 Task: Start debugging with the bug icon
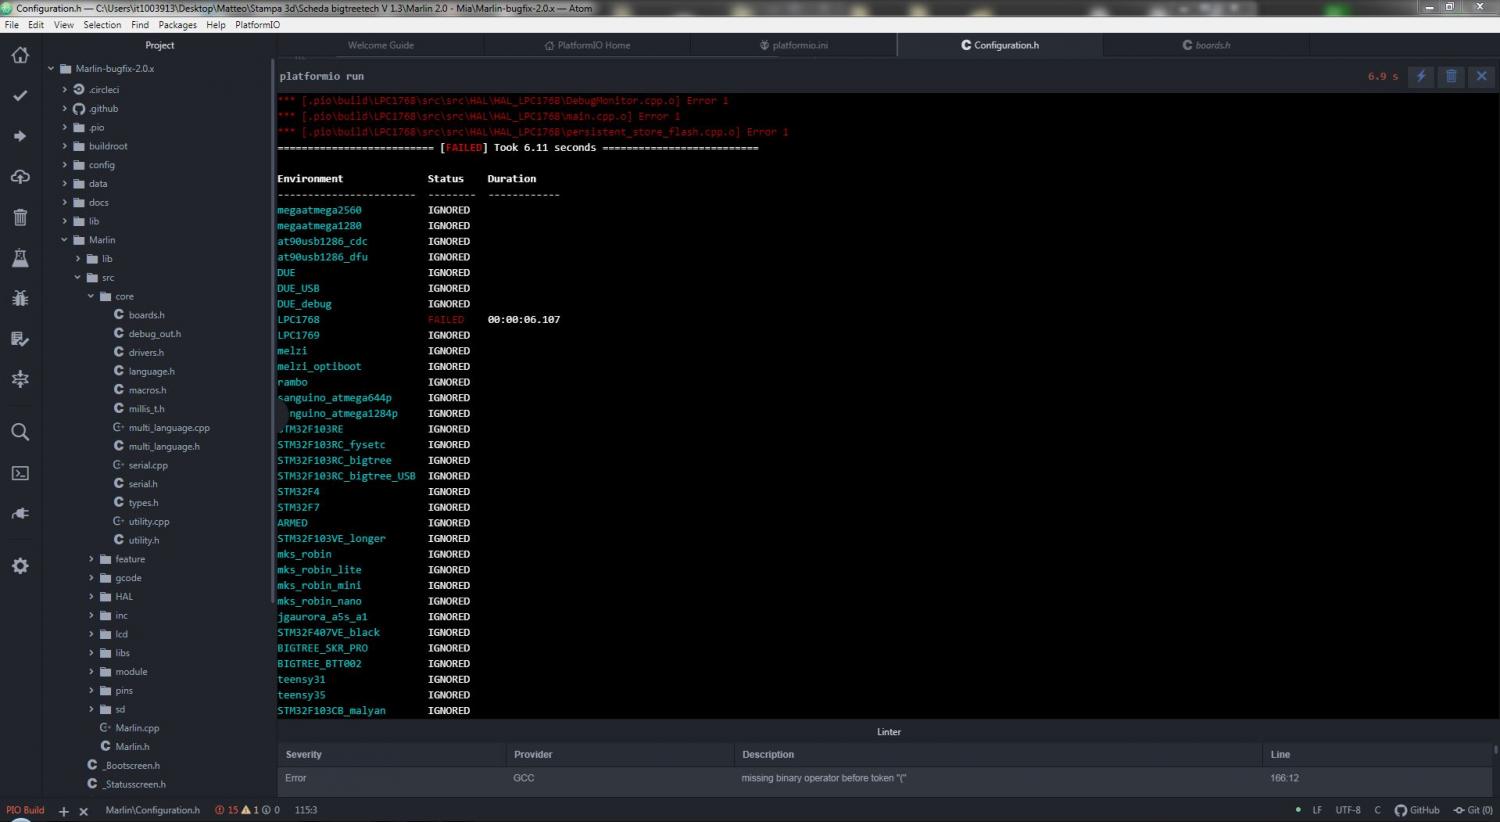click(x=20, y=298)
